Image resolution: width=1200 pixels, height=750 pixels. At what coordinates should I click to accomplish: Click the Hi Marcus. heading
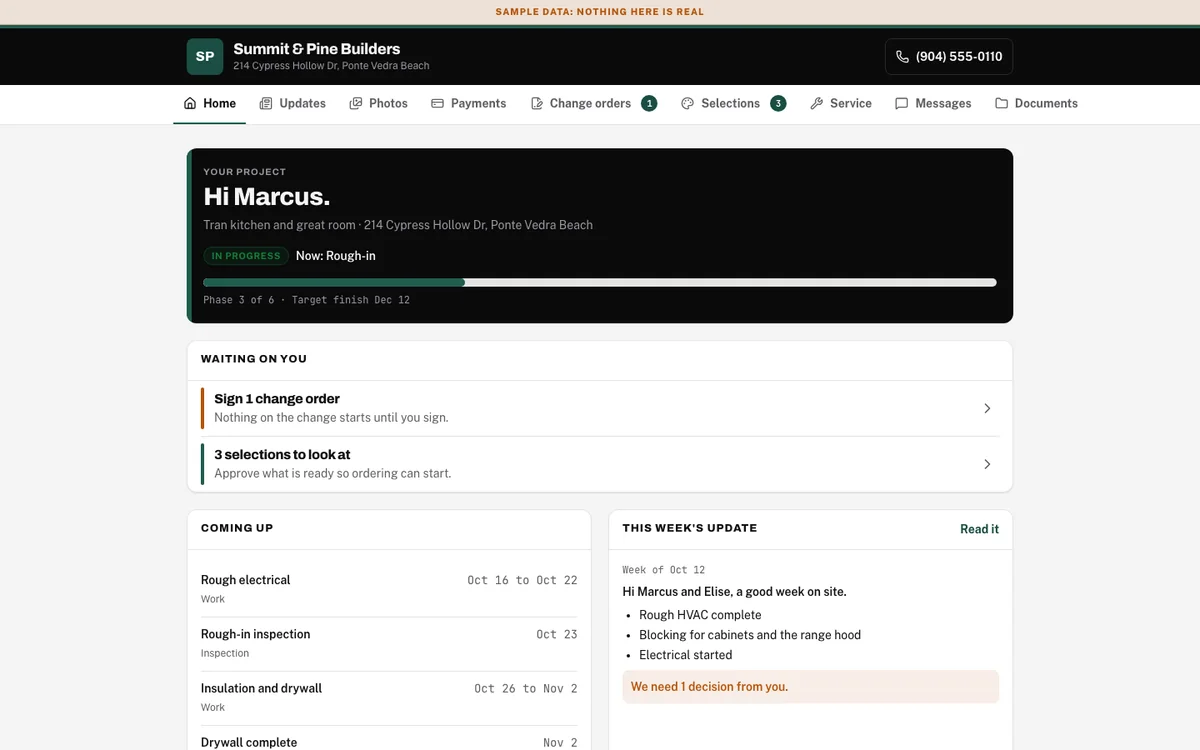266,197
